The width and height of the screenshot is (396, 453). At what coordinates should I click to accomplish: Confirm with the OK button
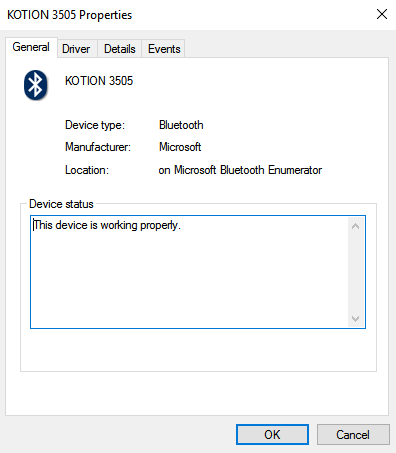click(x=272, y=434)
